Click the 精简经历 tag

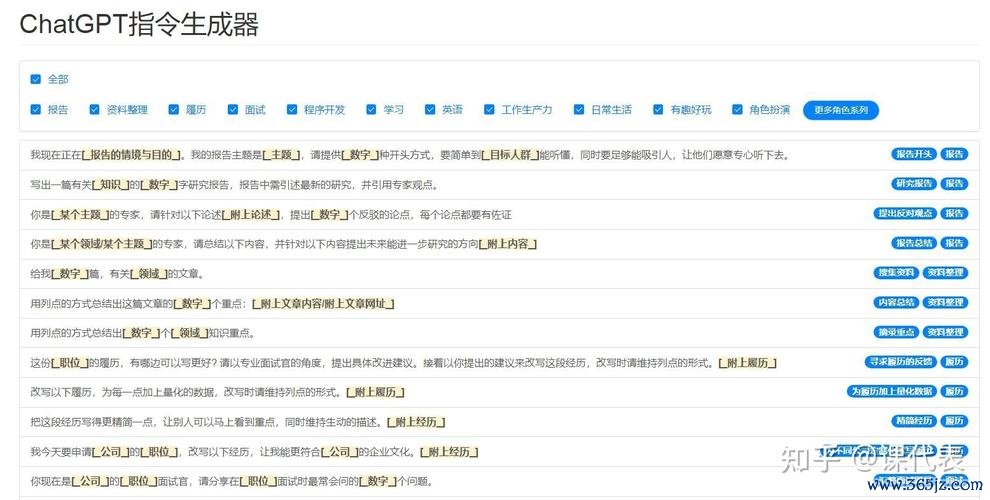click(x=914, y=421)
